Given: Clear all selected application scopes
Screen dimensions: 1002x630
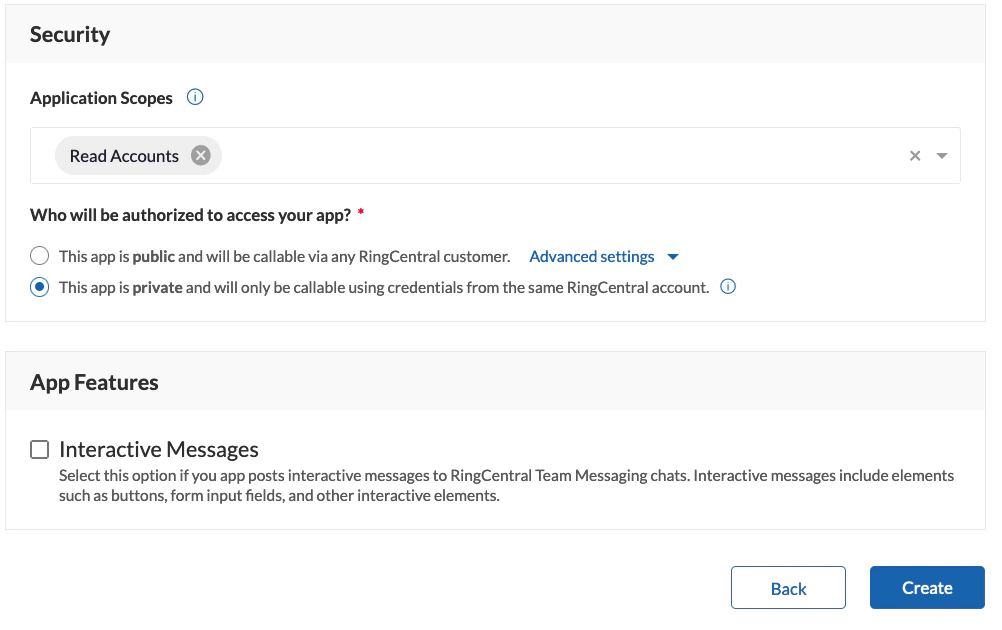Looking at the screenshot, I should (x=915, y=156).
